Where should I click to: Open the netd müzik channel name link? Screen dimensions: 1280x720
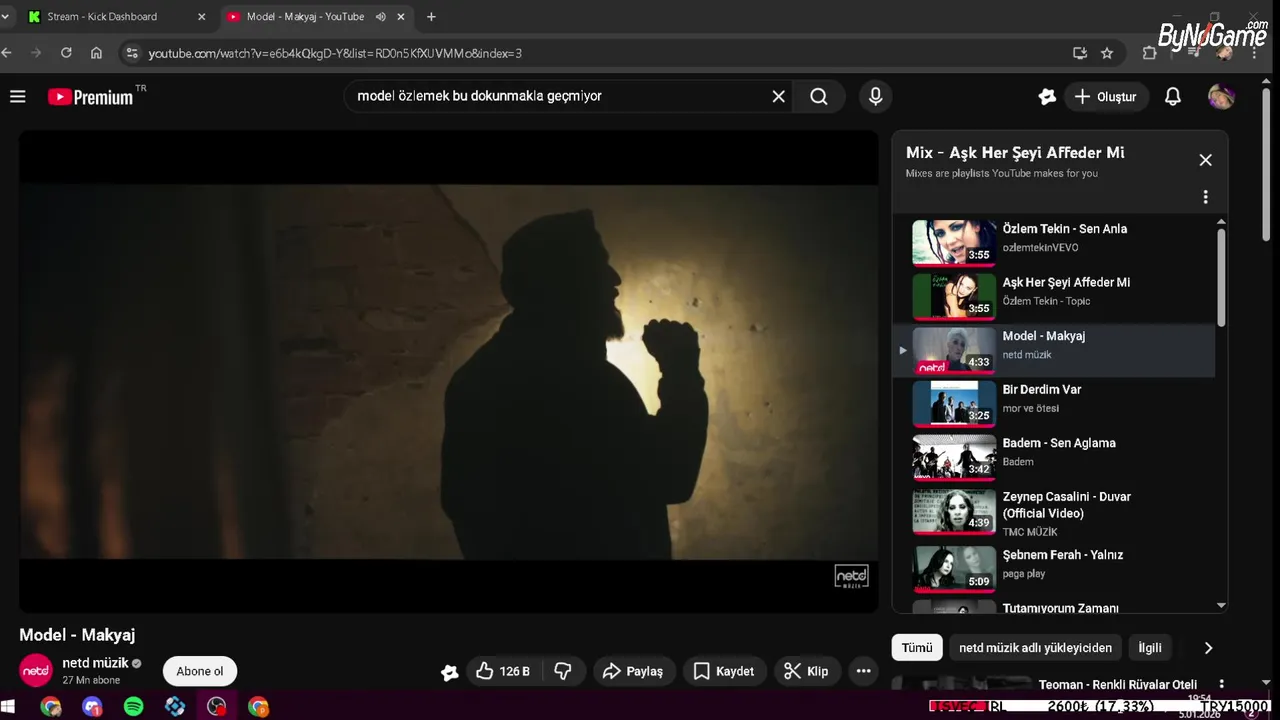(x=95, y=663)
